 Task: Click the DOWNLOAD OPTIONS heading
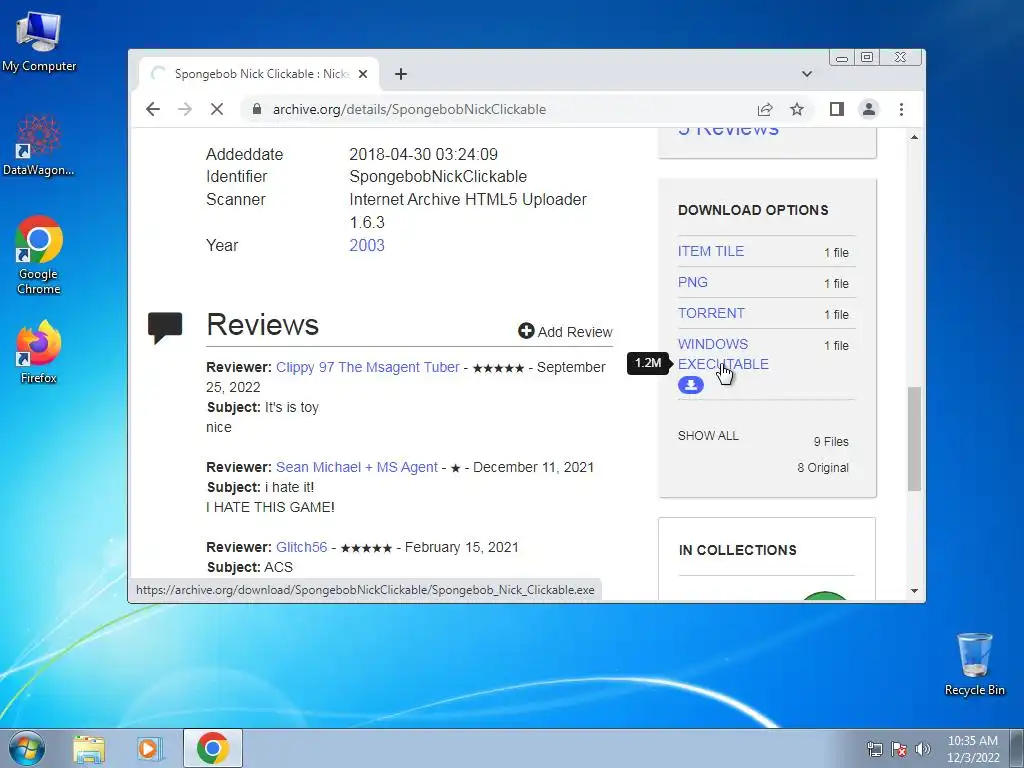(x=753, y=210)
